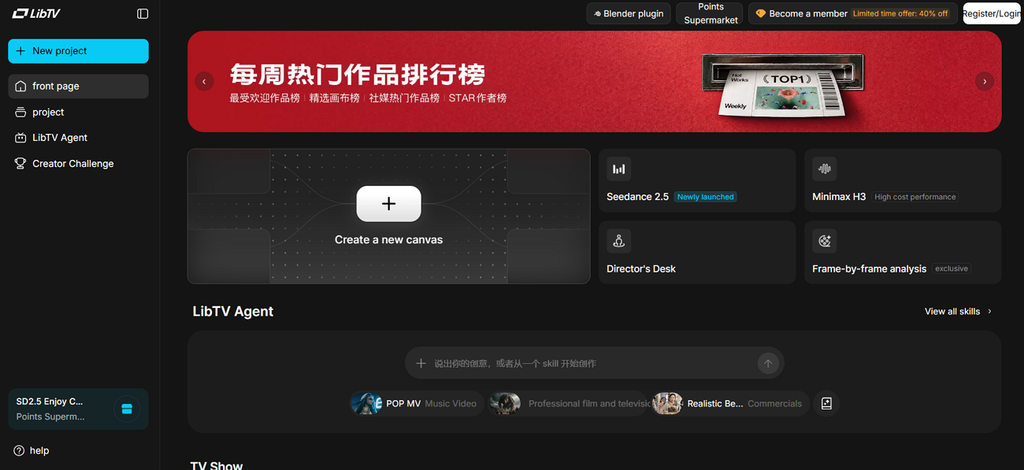The height and width of the screenshot is (470, 1024).
Task: Click the plus button to create canvas
Action: 389,204
